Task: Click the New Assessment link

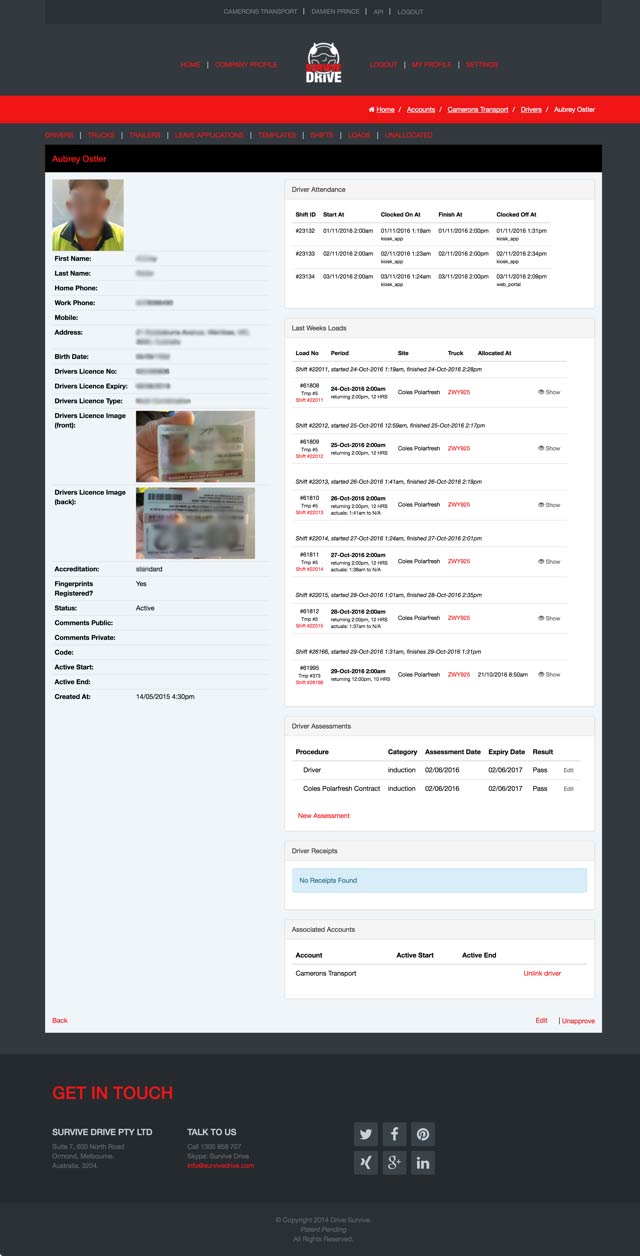Action: point(324,816)
